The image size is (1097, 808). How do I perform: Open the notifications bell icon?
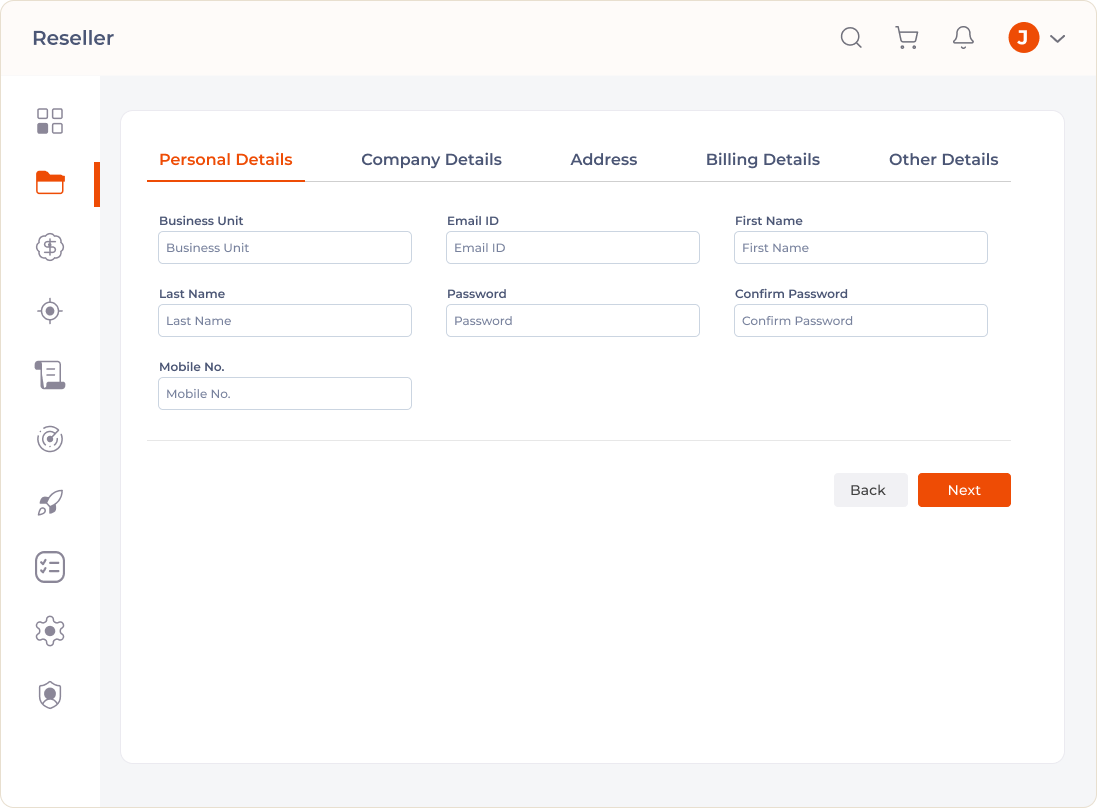[x=963, y=38]
